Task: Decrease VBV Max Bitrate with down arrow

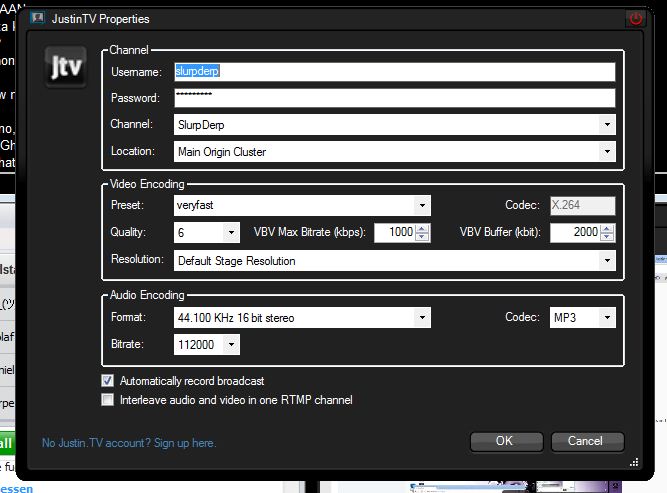Action: [x=422, y=237]
